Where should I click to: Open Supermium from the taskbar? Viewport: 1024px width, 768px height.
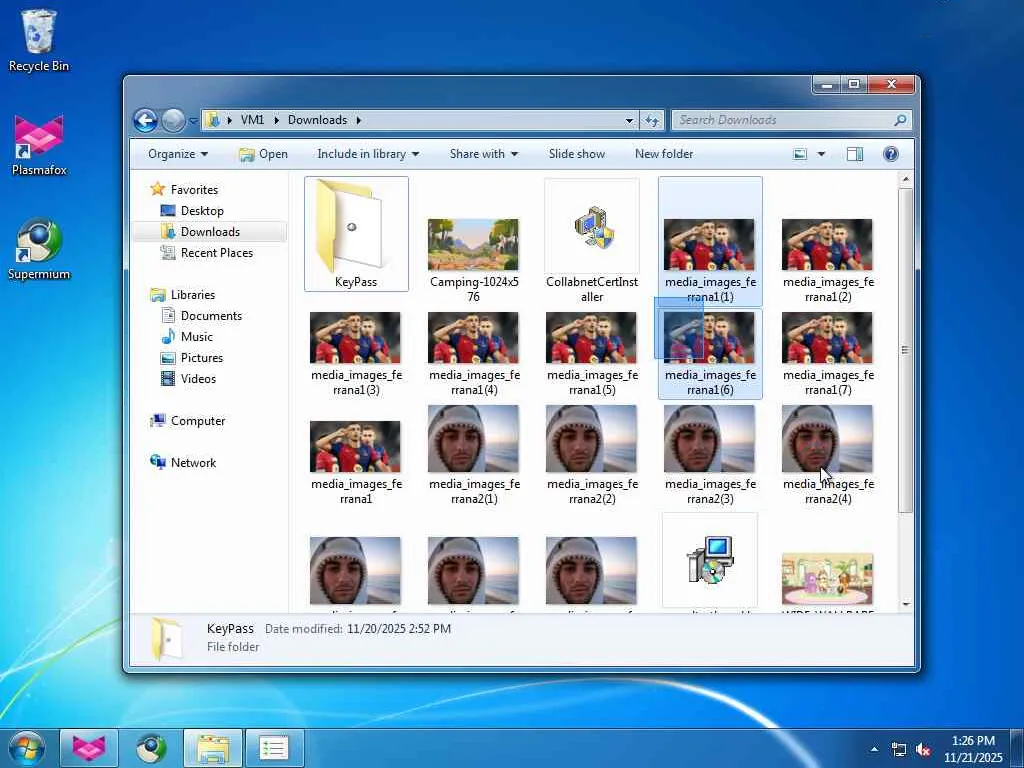click(151, 748)
